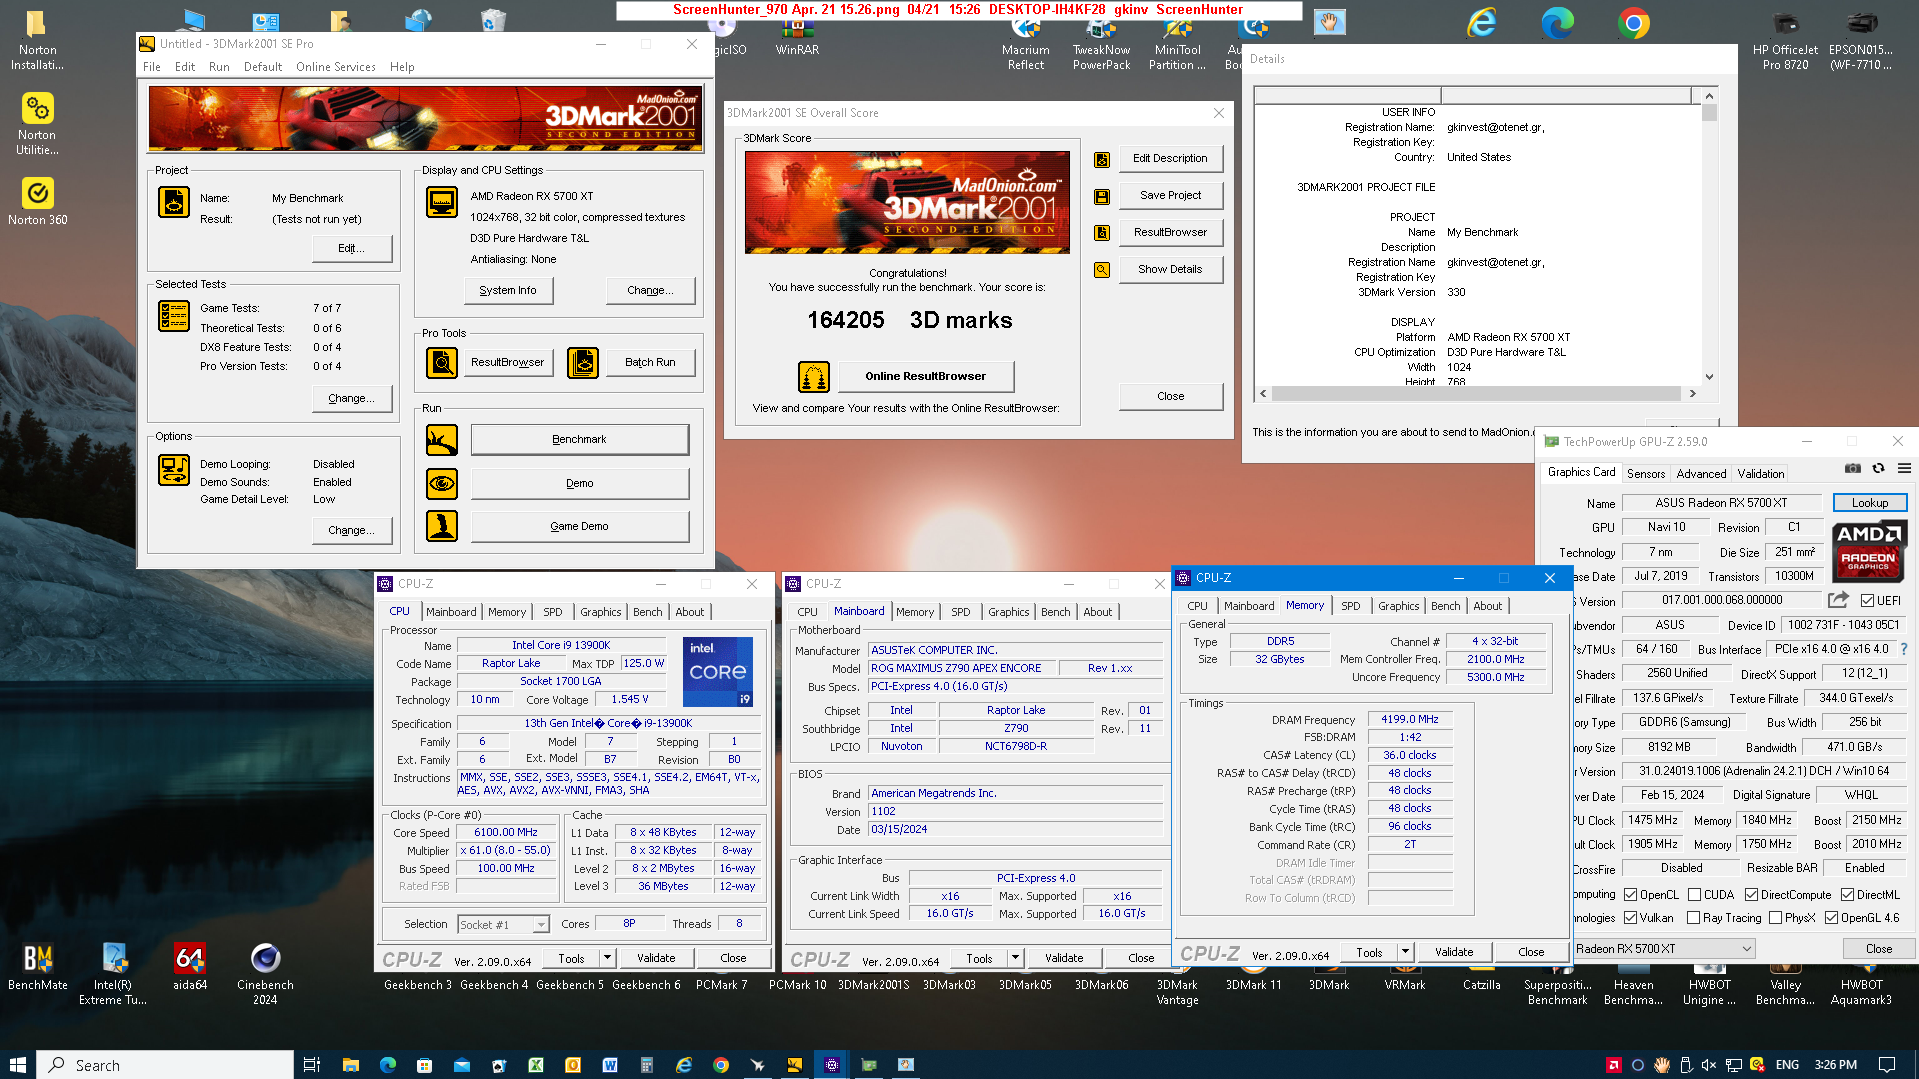This screenshot has height=1079, width=1919.
Task: Open the notification center in system tray
Action: [x=1887, y=1065]
